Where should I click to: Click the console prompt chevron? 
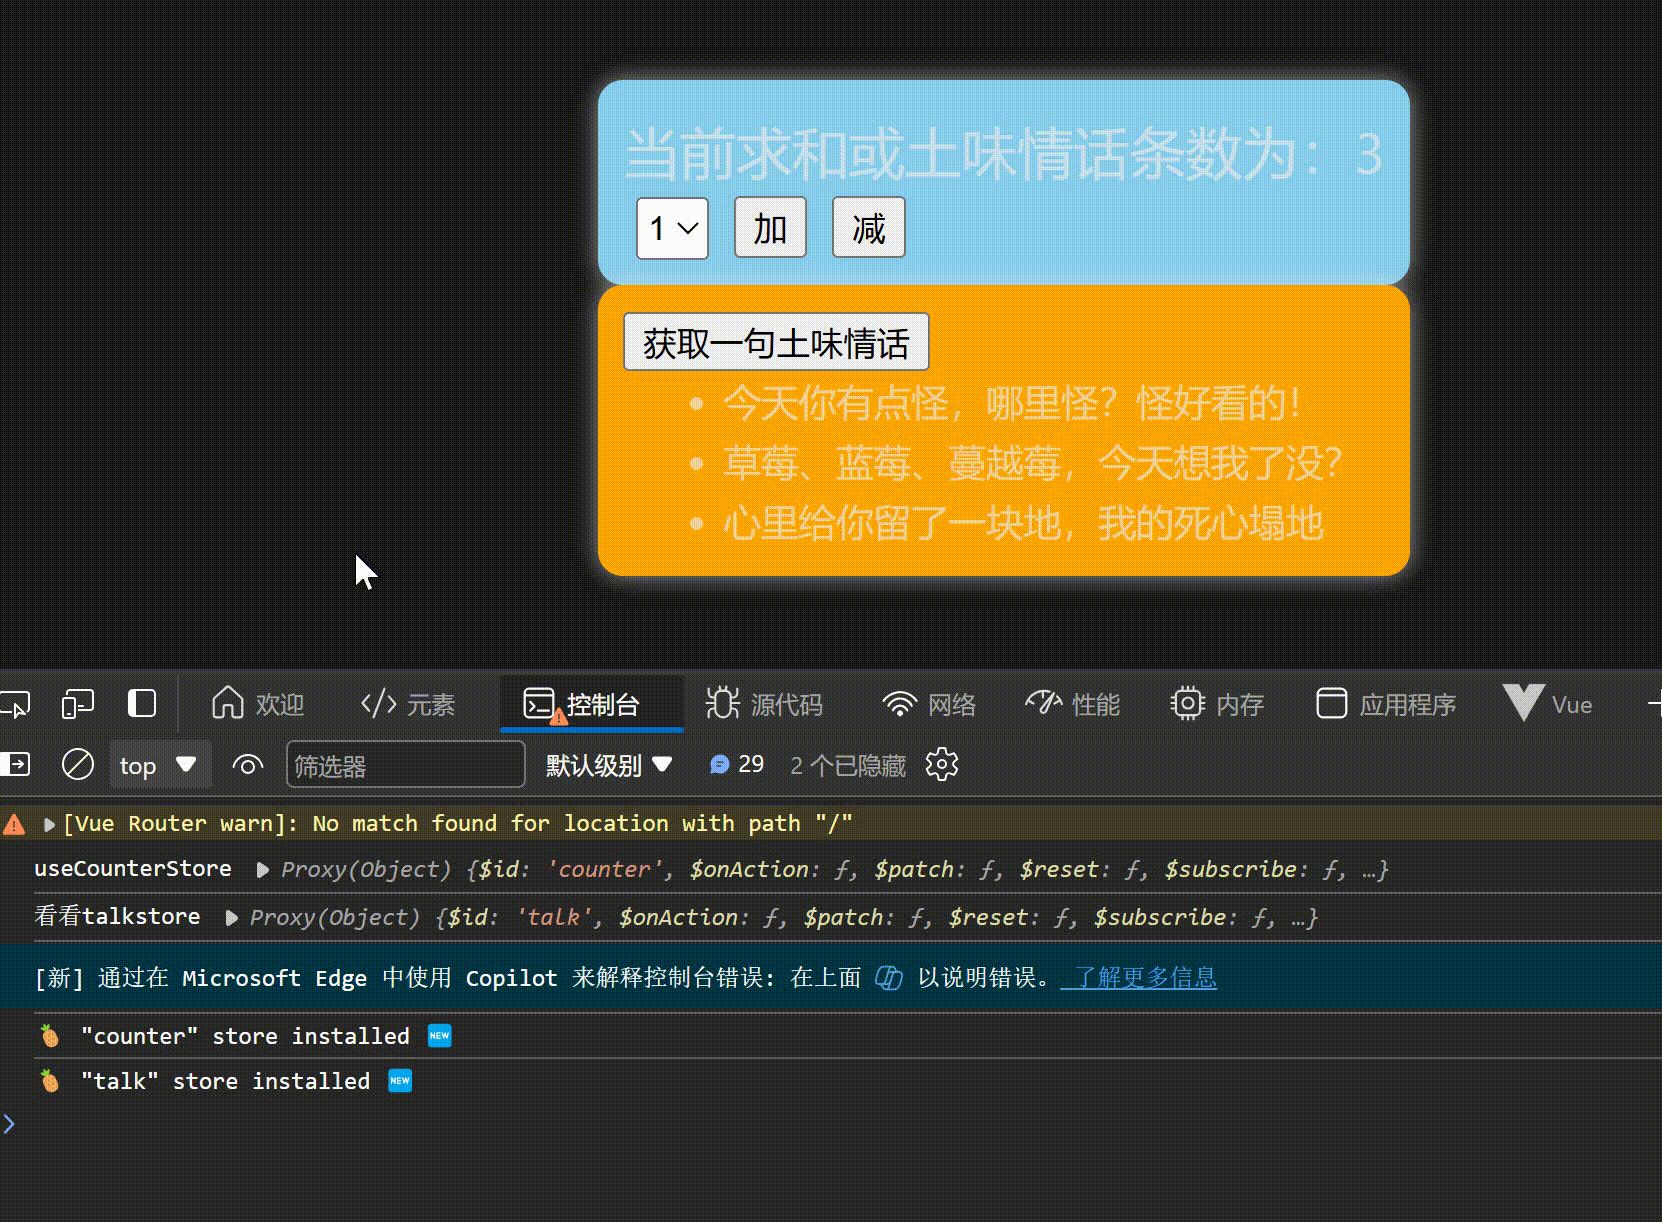[x=9, y=1124]
